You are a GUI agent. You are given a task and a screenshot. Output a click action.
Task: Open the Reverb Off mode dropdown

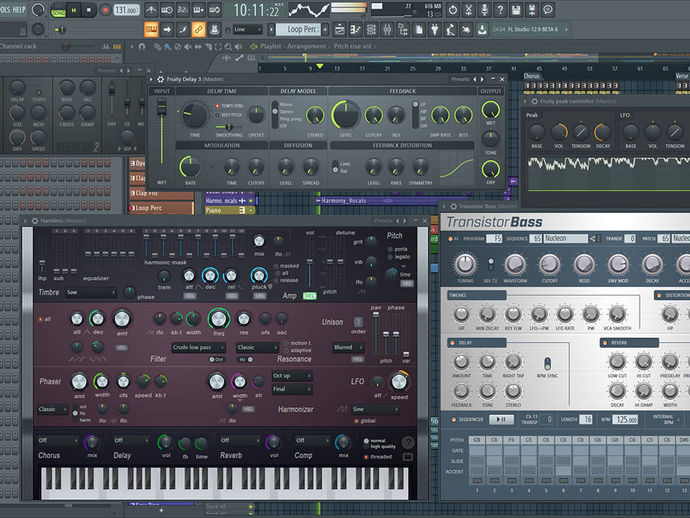240,440
